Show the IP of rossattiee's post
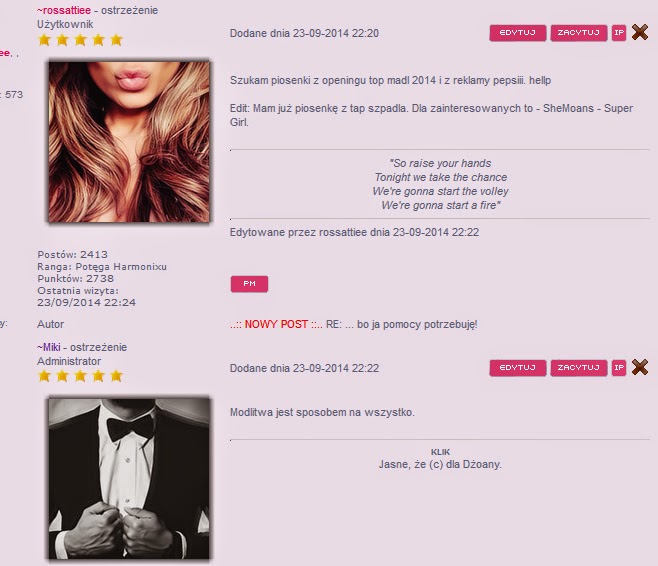 pos(619,33)
